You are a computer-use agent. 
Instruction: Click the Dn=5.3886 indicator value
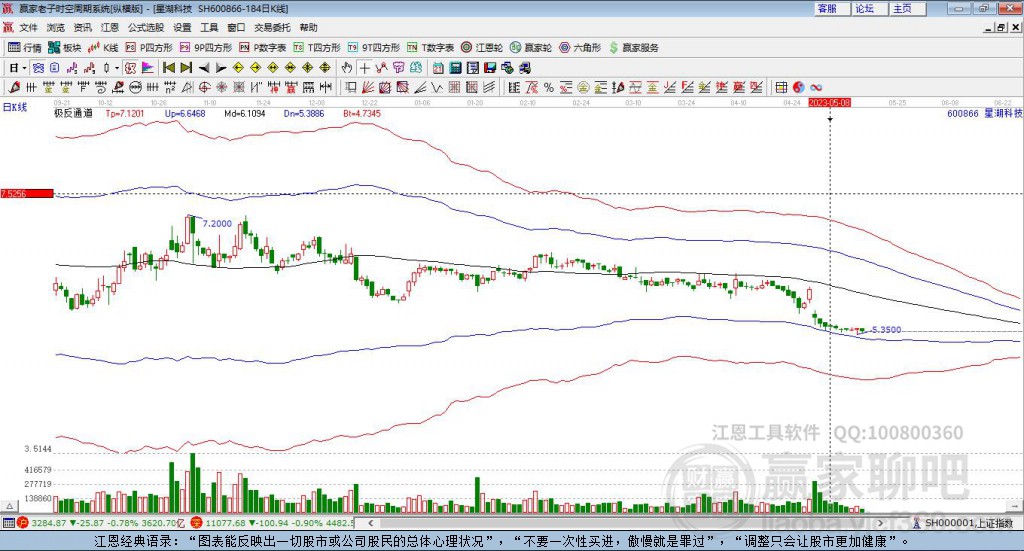pos(304,114)
